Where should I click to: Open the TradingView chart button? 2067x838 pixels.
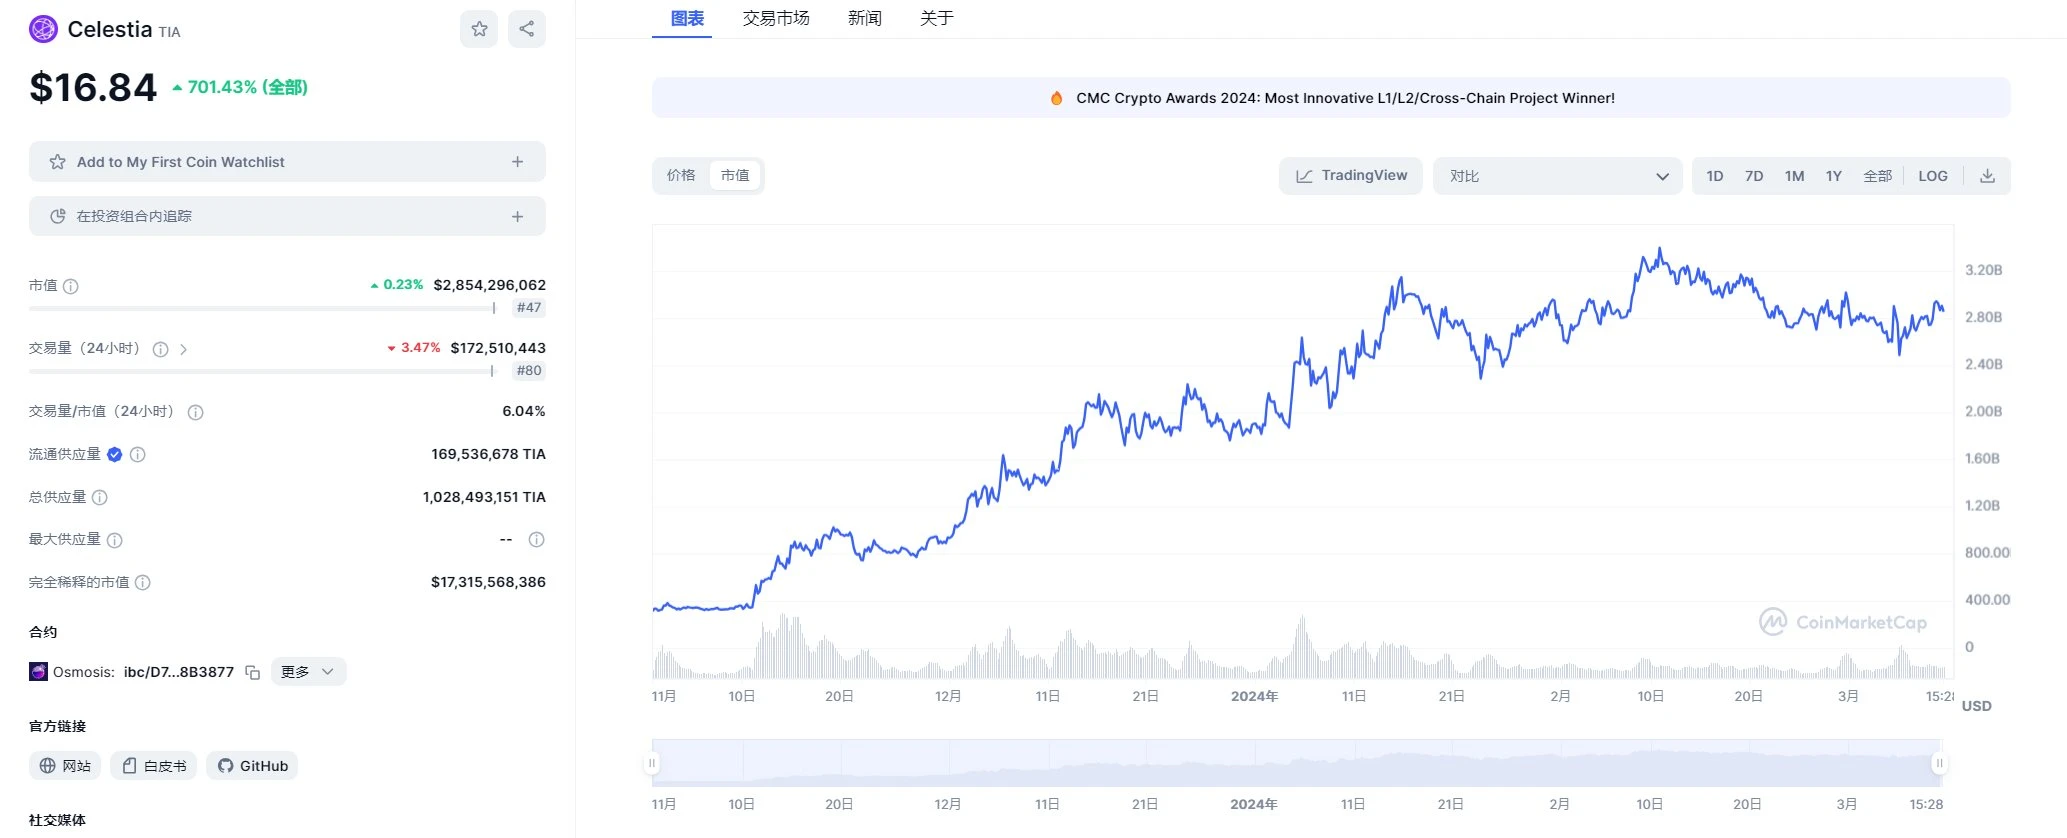(1351, 176)
